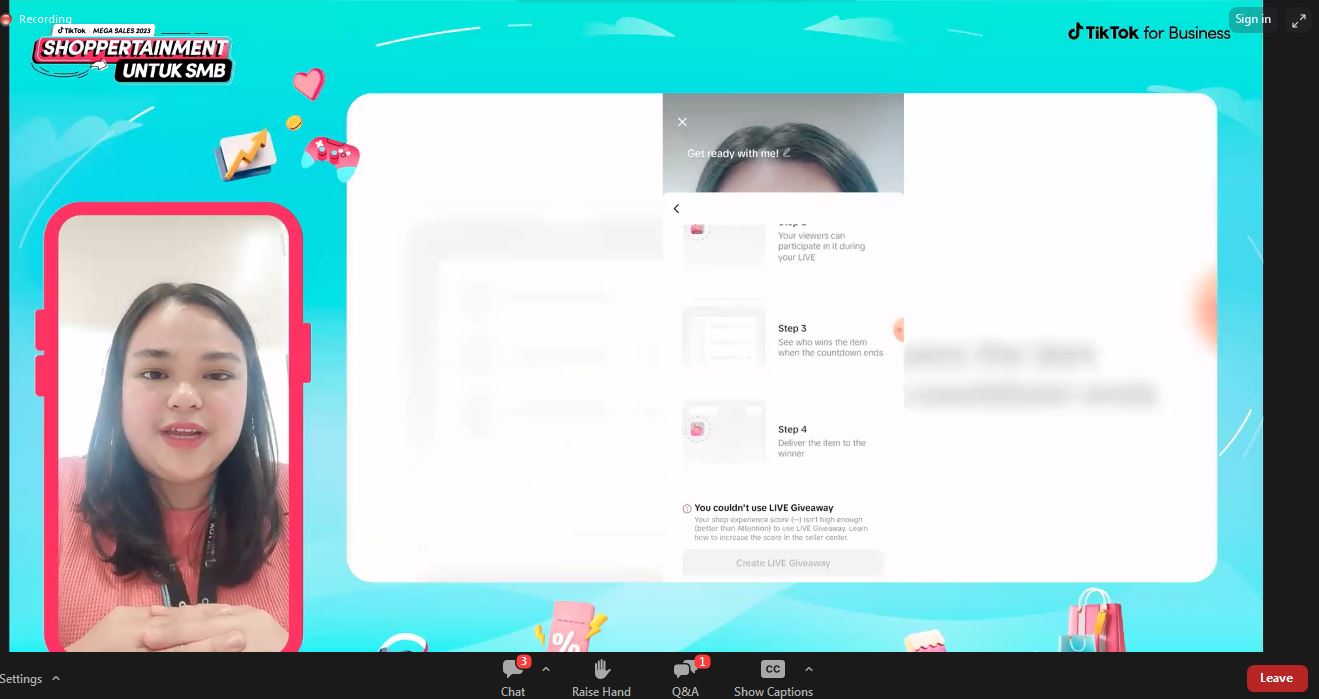This screenshot has height=699, width=1319.
Task: Click the Sign in button
Action: point(1252,19)
